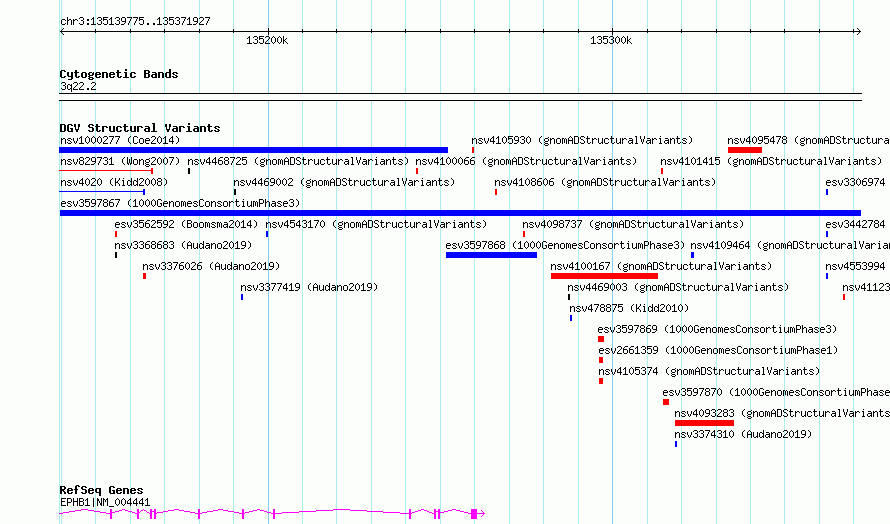Click the 135200k ruler label
Screen dimensions: 890x524
(267, 40)
